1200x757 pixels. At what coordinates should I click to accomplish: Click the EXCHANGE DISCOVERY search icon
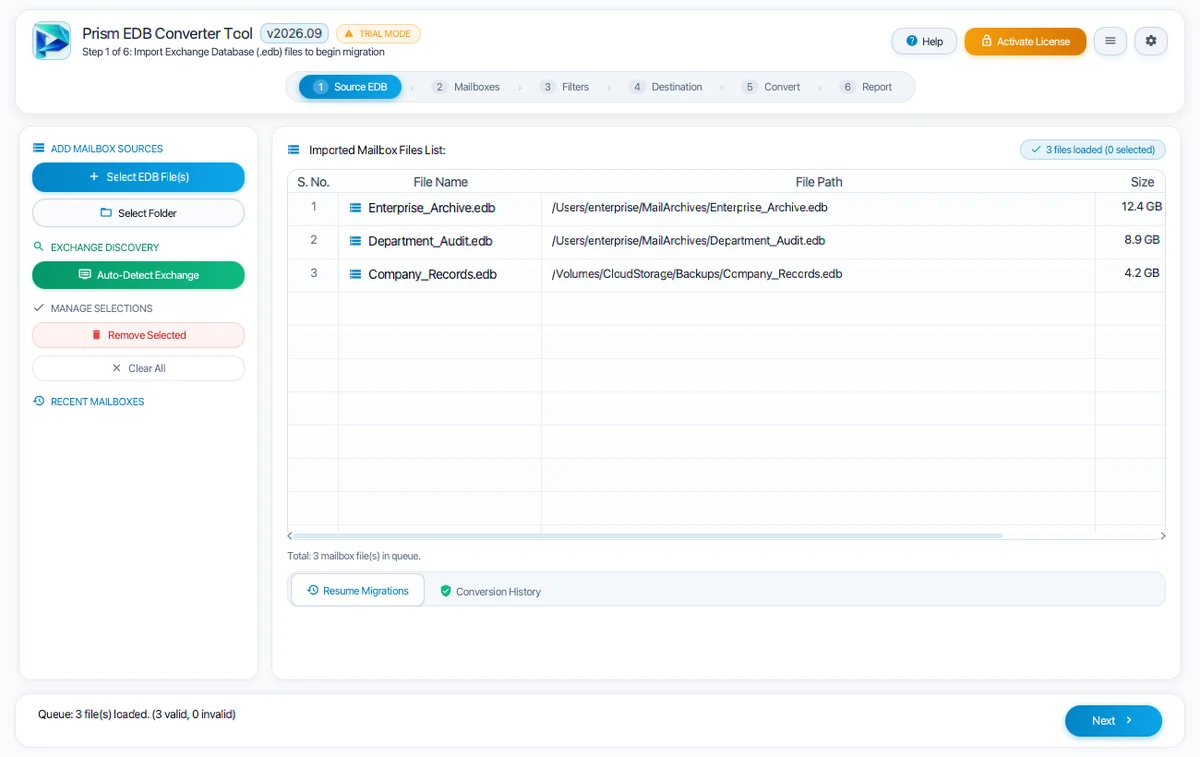(x=38, y=247)
